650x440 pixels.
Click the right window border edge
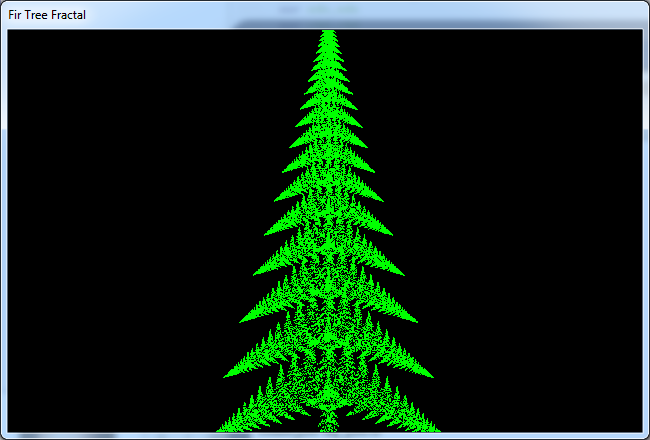point(646,230)
